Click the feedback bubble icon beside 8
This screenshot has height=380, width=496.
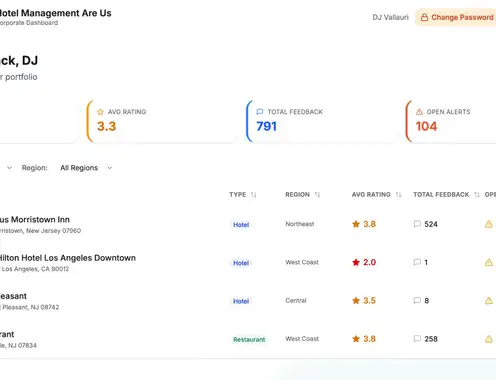[417, 301]
